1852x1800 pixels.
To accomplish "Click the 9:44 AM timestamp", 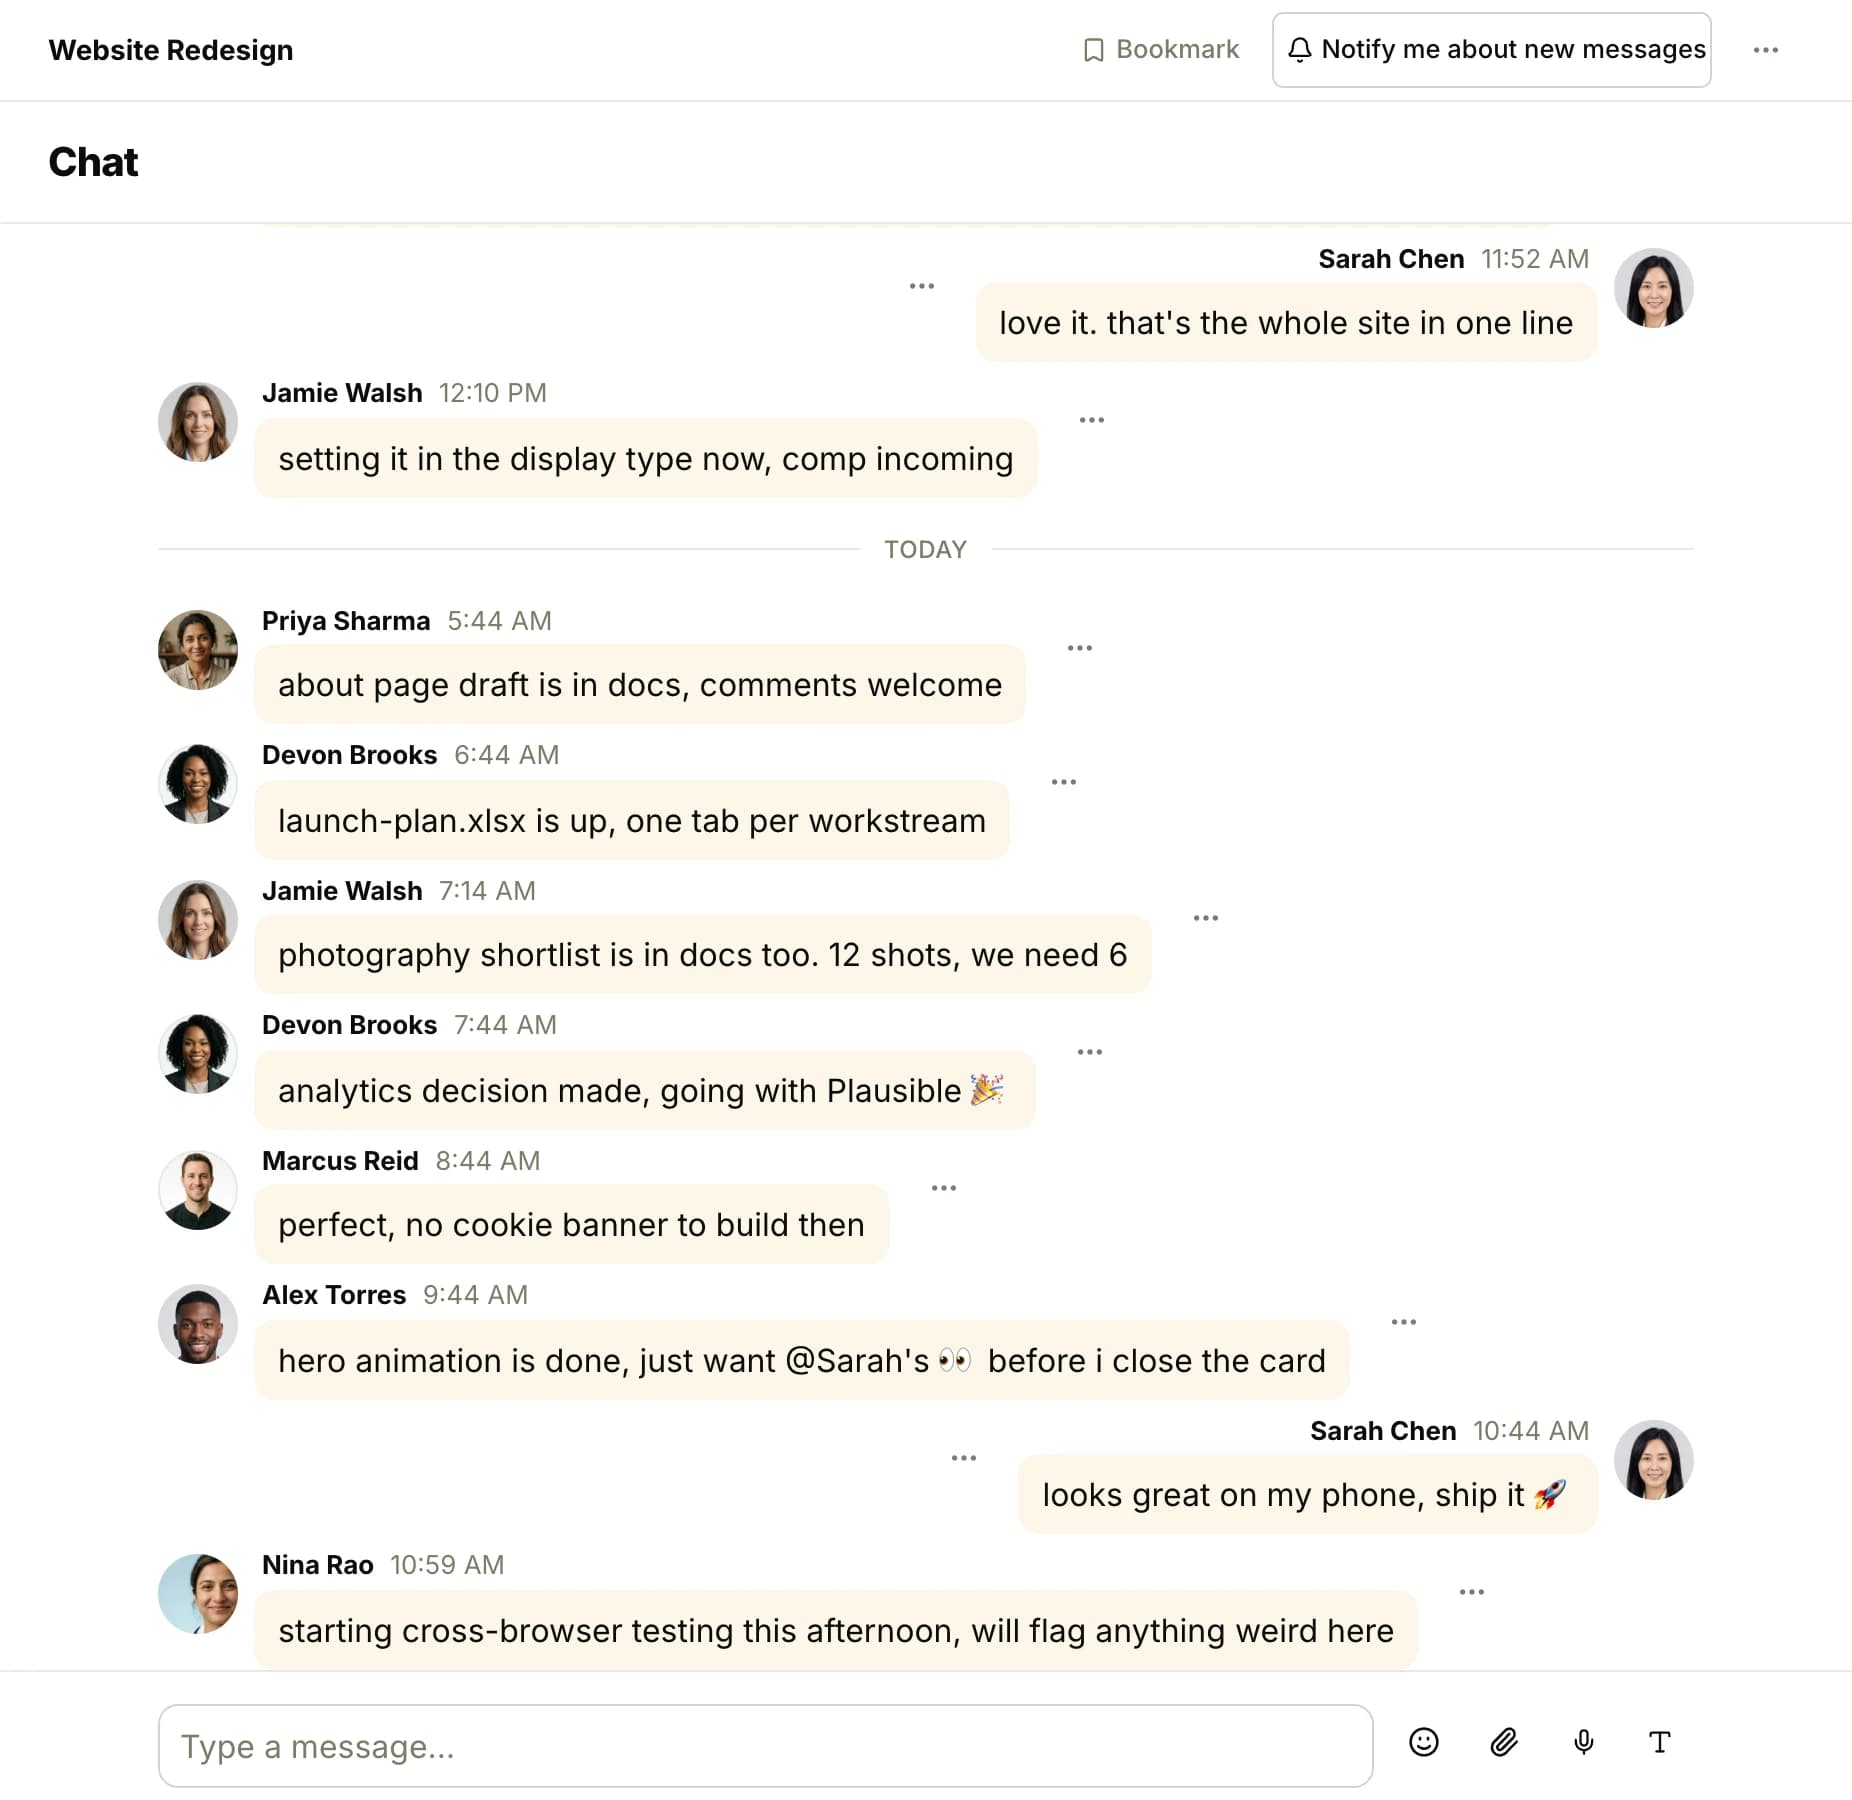I will coord(475,1295).
